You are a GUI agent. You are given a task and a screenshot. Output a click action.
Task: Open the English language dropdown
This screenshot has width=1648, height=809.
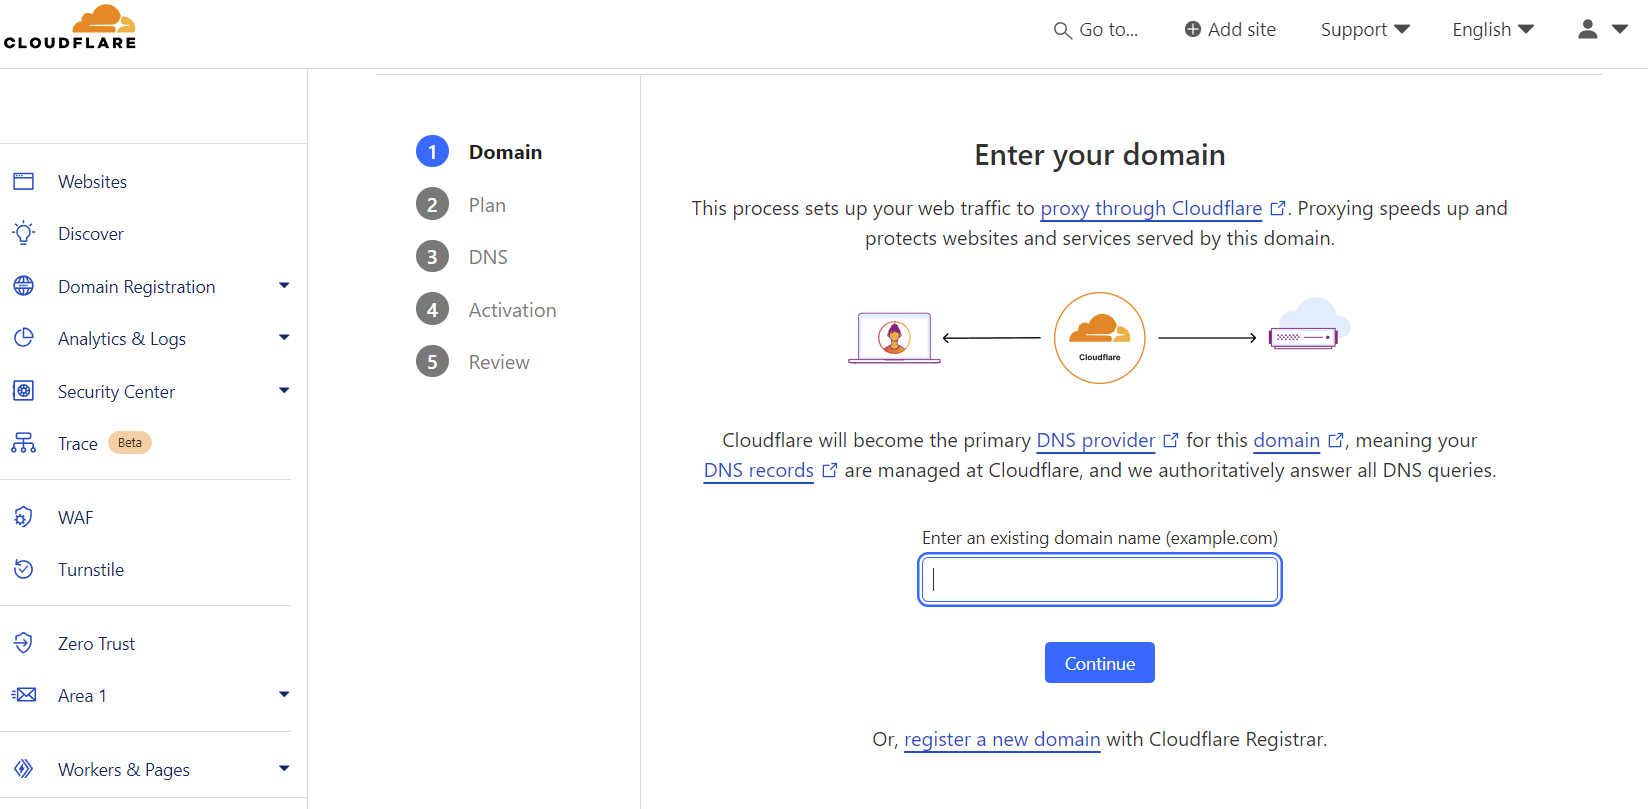1492,29
